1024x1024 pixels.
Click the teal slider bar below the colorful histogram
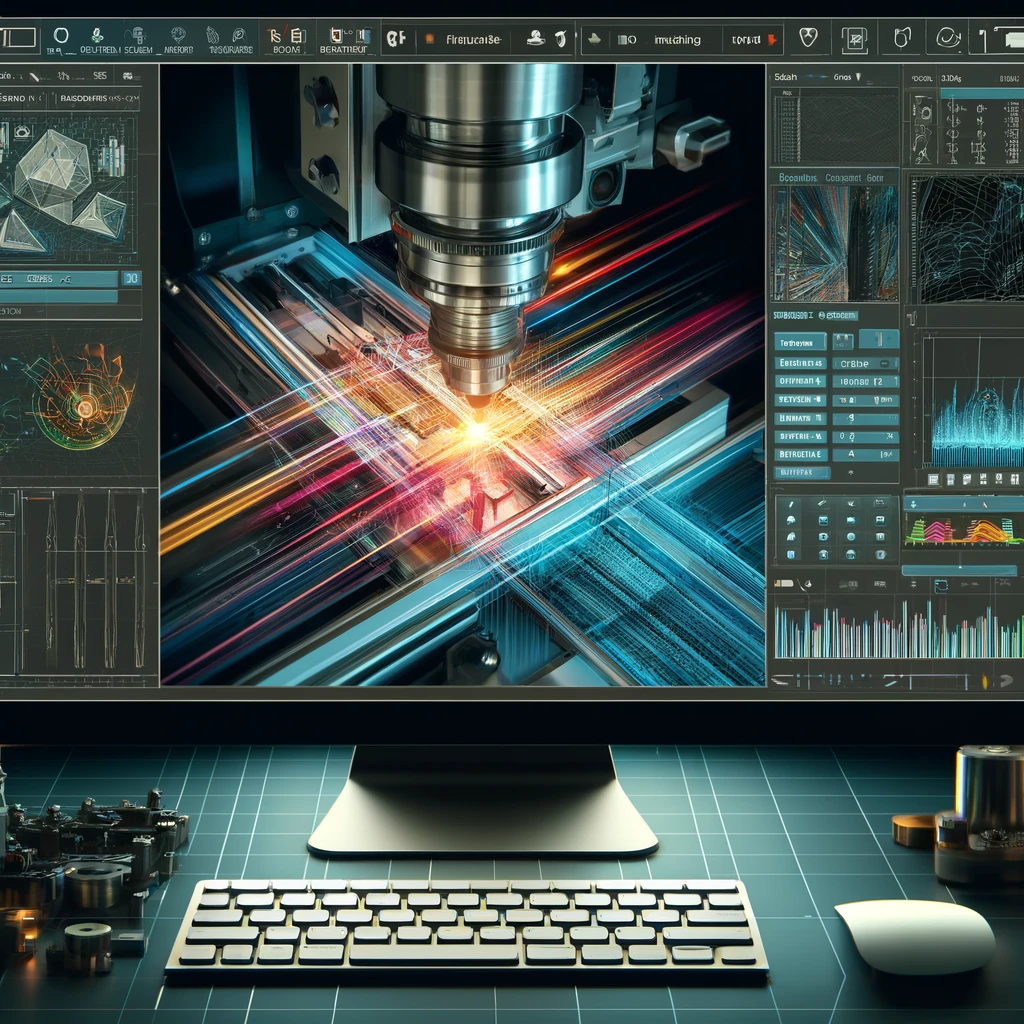tap(958, 570)
